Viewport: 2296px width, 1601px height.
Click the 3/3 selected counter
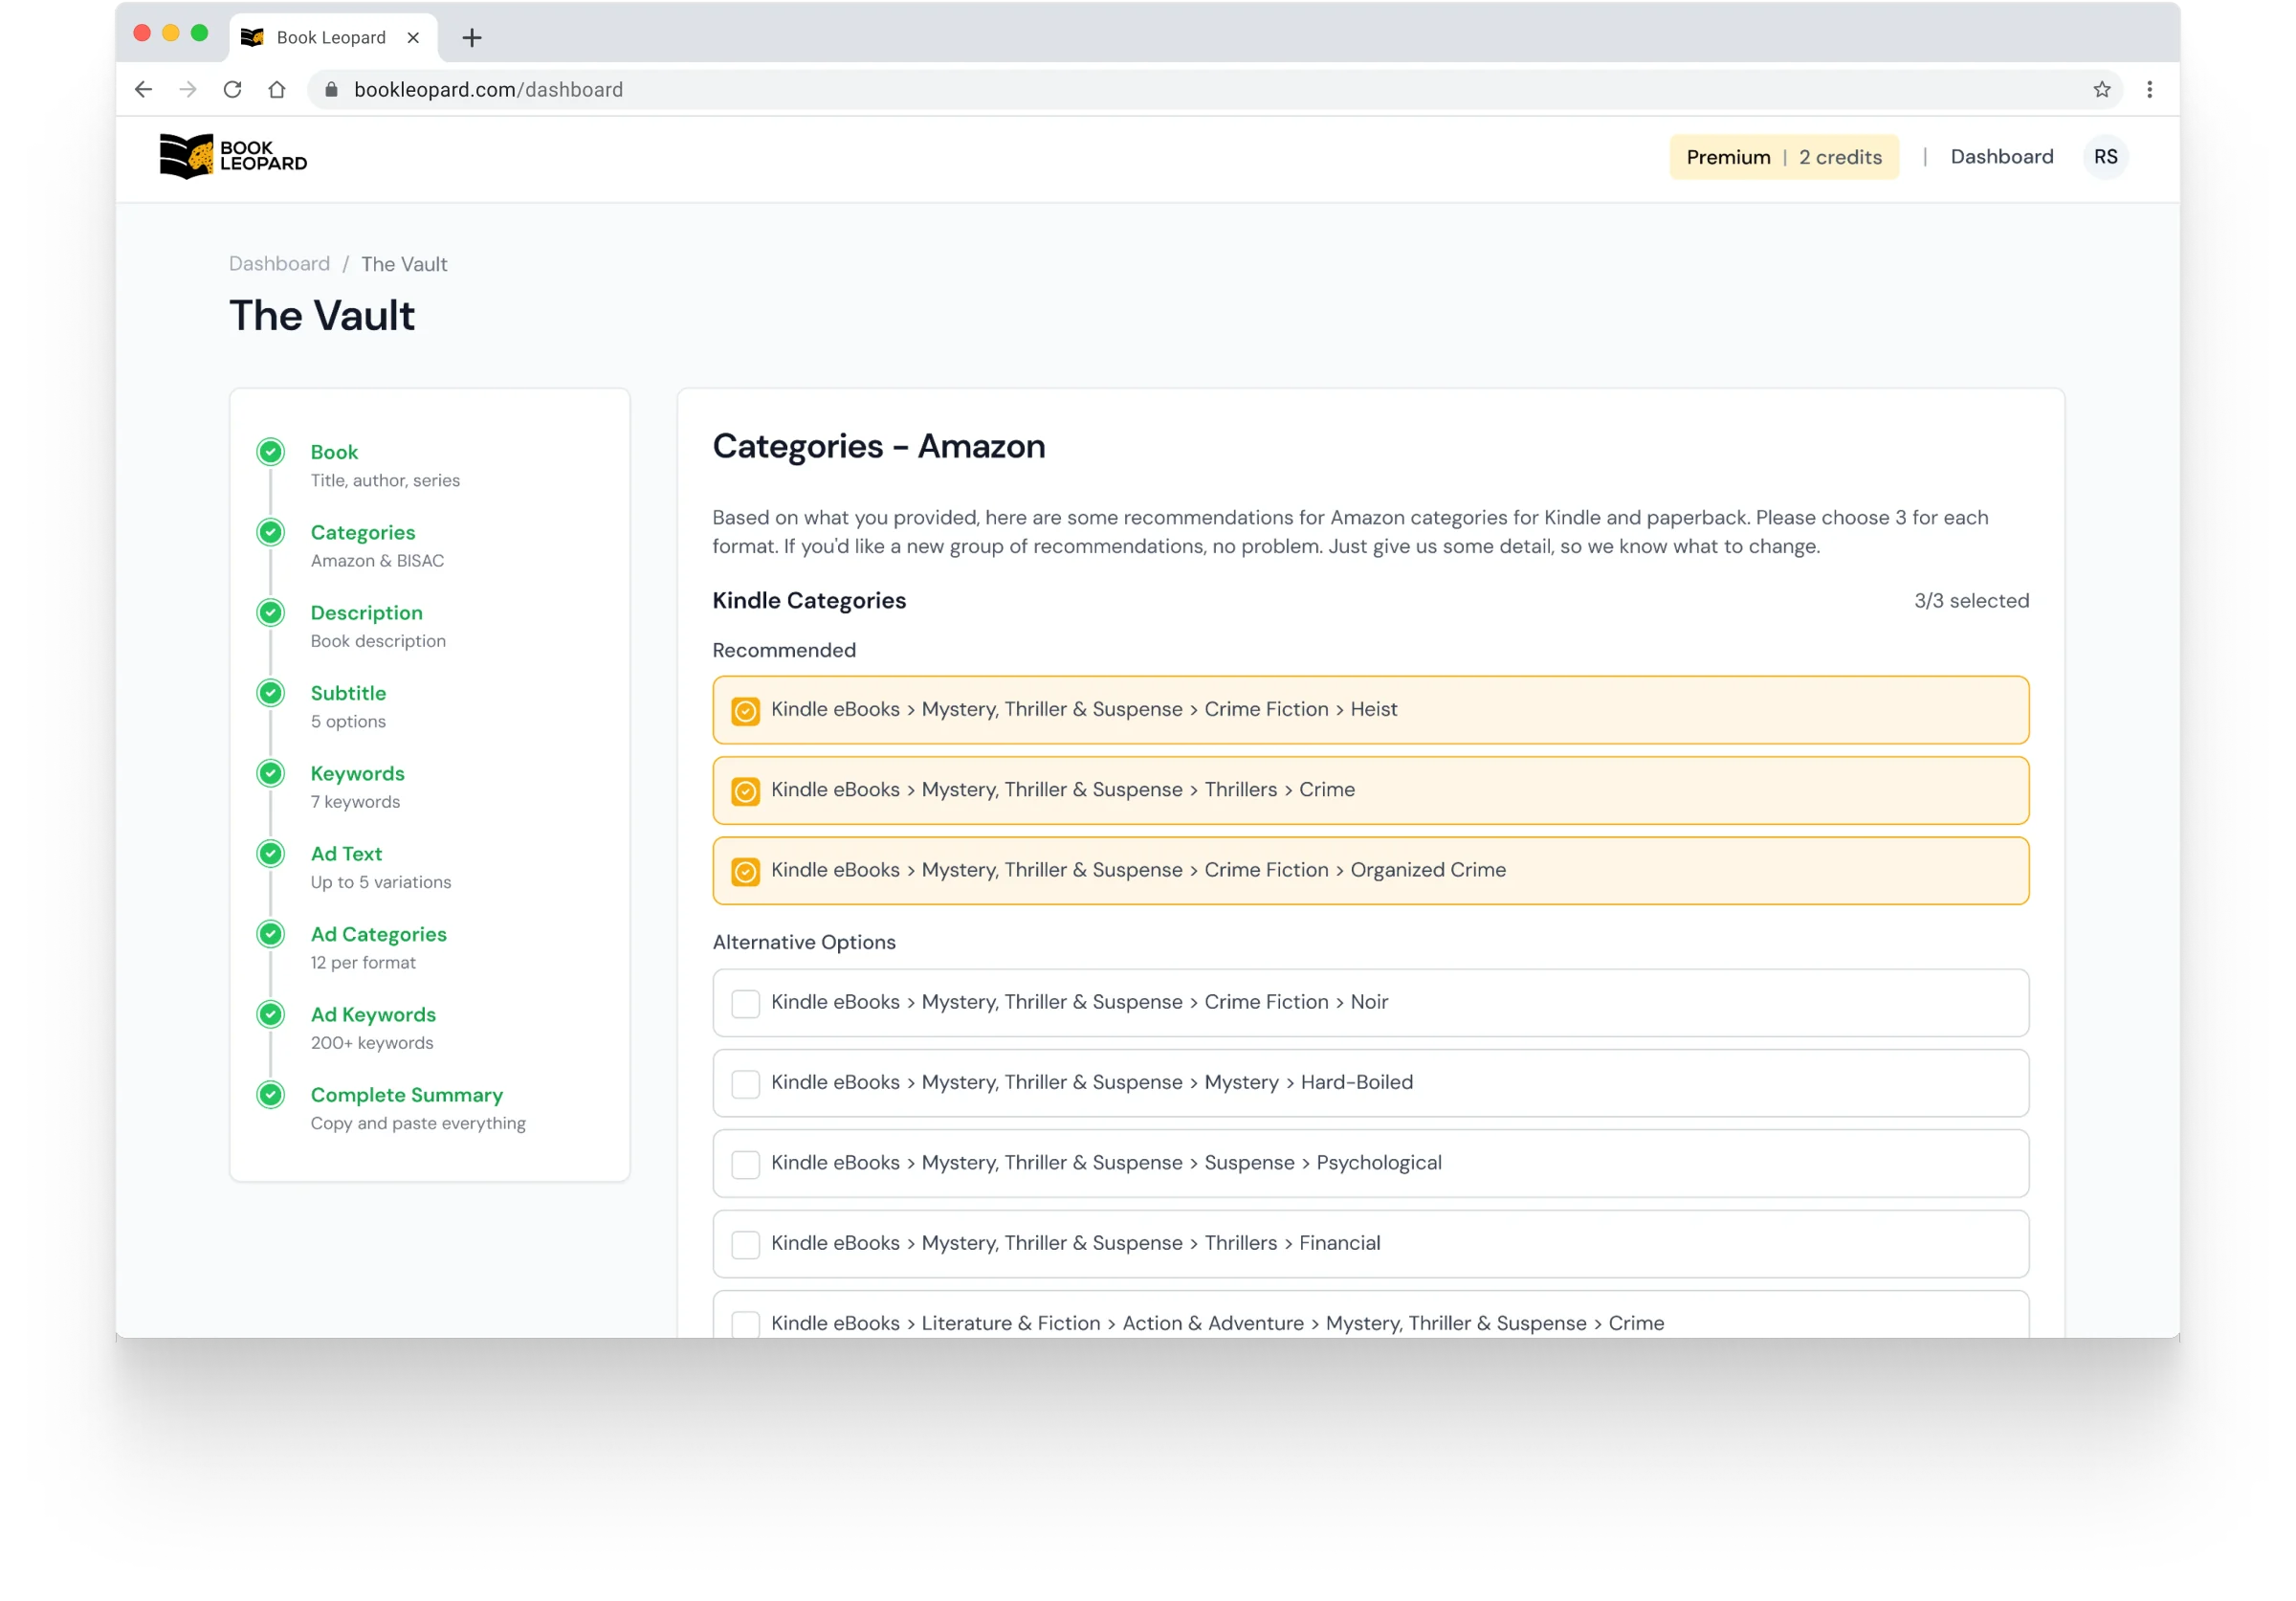pyautogui.click(x=1970, y=601)
